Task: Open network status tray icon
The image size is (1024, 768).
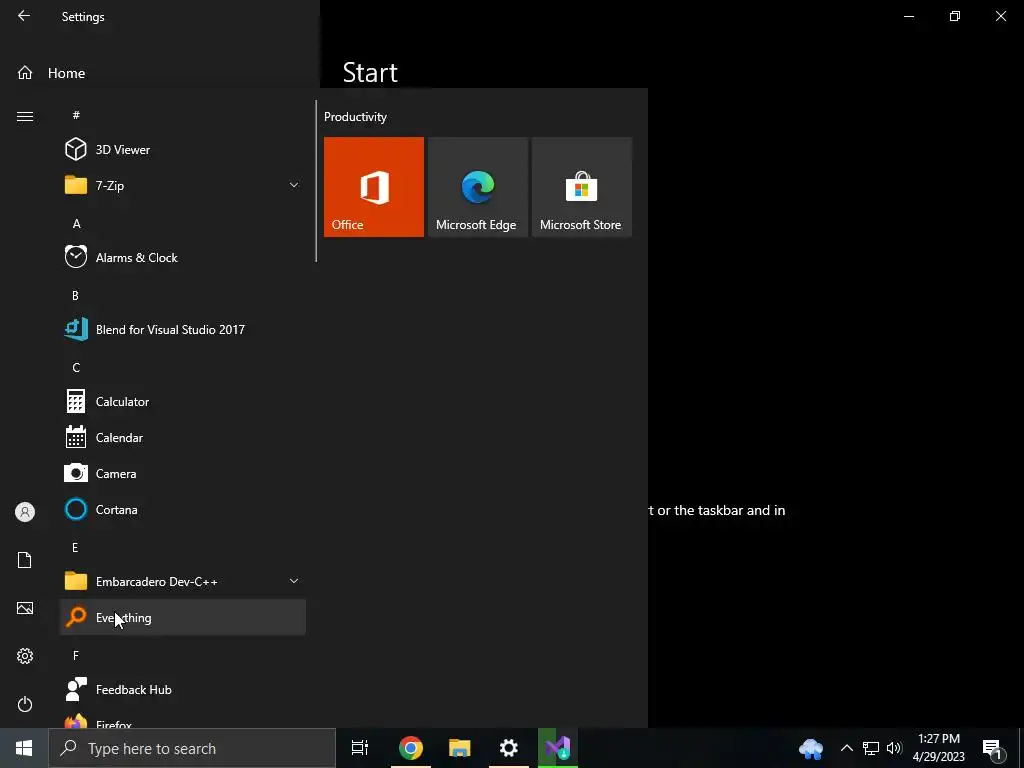Action: pos(871,748)
